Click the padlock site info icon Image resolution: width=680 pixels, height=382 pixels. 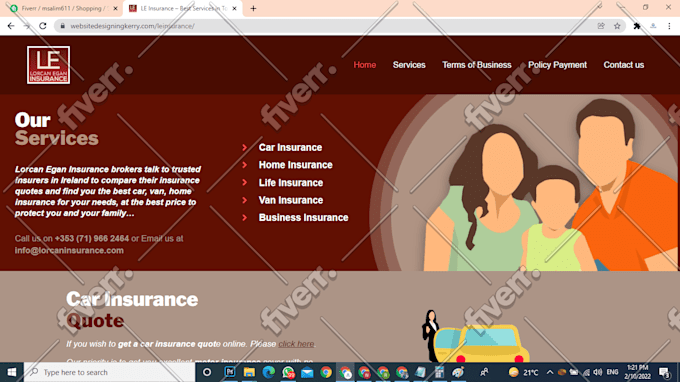[62, 26]
